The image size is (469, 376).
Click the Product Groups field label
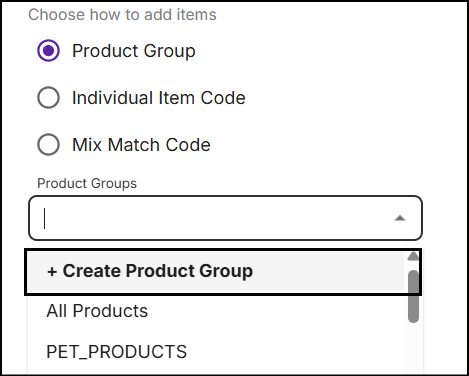[x=87, y=184]
